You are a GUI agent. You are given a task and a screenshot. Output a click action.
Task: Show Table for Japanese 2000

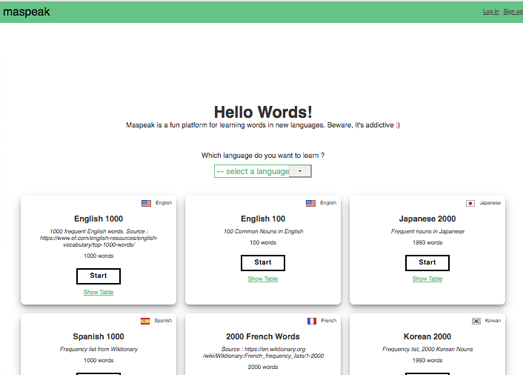(x=427, y=279)
